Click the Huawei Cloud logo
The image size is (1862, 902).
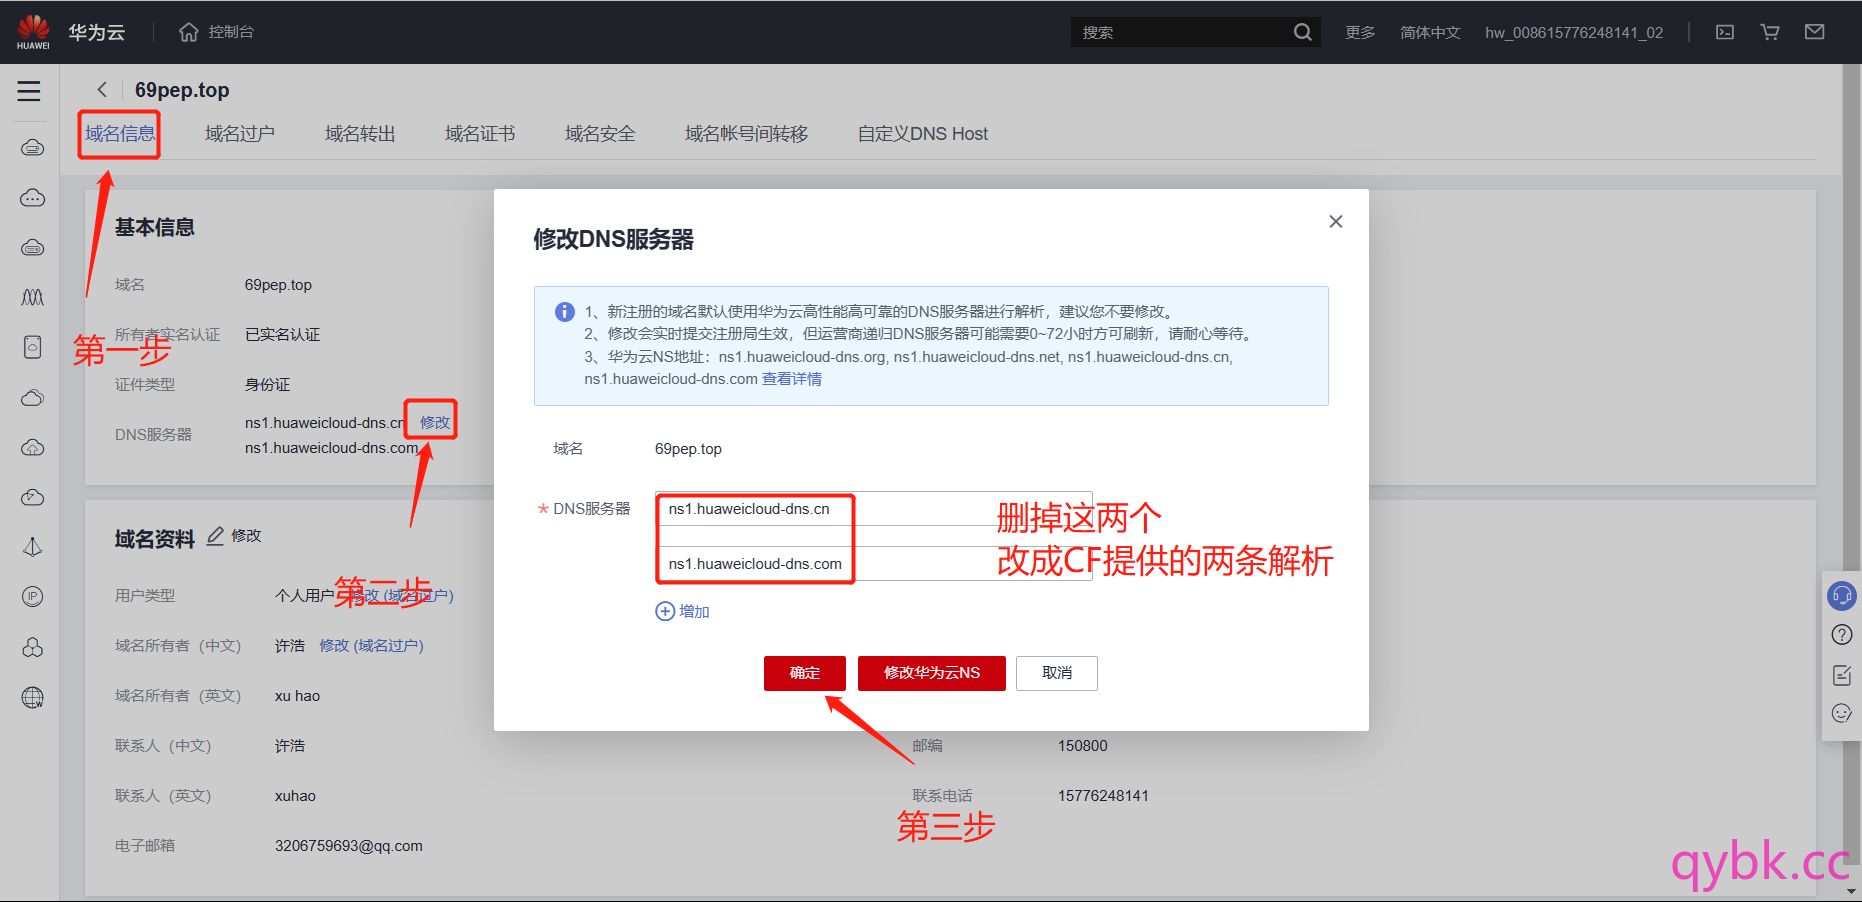pyautogui.click(x=33, y=31)
